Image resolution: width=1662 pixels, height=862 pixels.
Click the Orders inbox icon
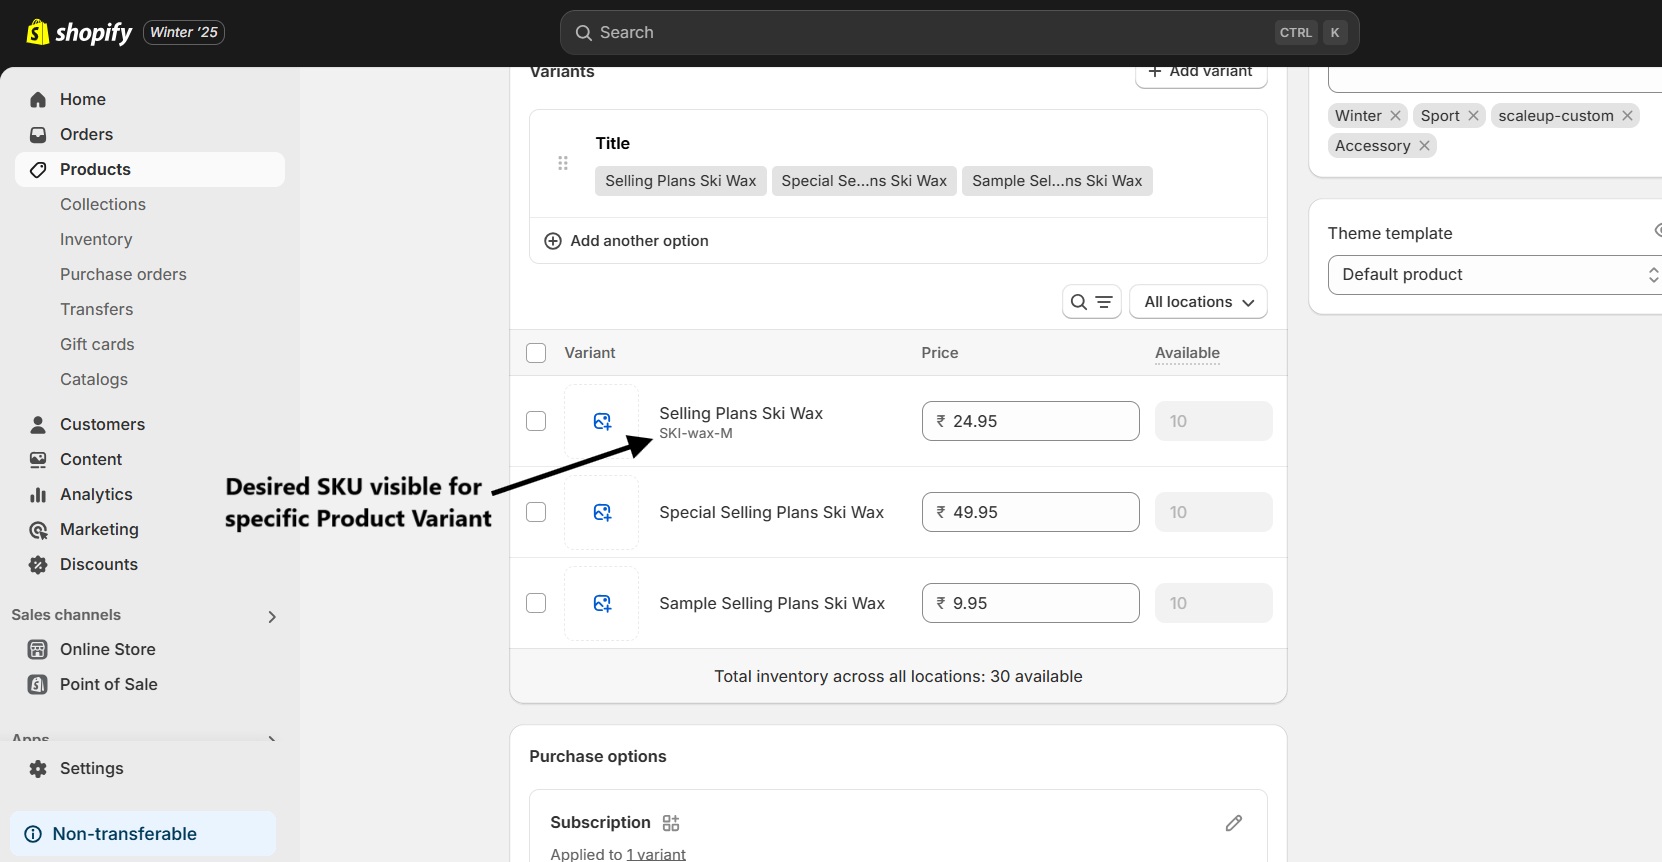point(38,134)
